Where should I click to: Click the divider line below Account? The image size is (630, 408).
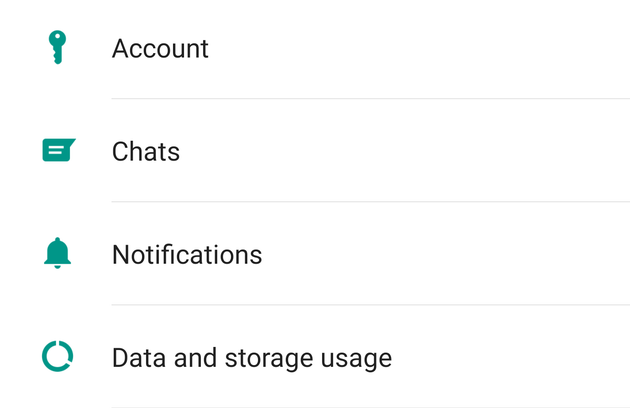[370, 99]
